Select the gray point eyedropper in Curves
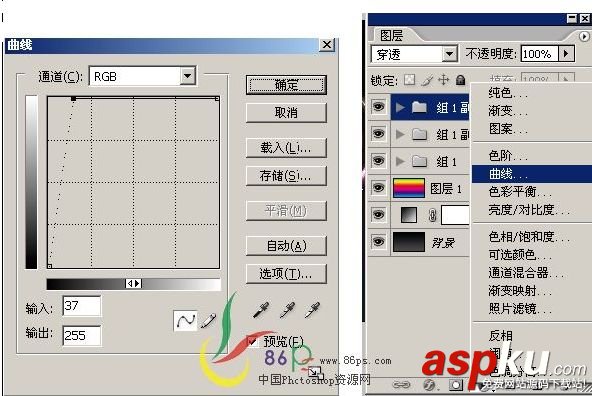Viewport: 592px width, 396px height. pos(288,310)
